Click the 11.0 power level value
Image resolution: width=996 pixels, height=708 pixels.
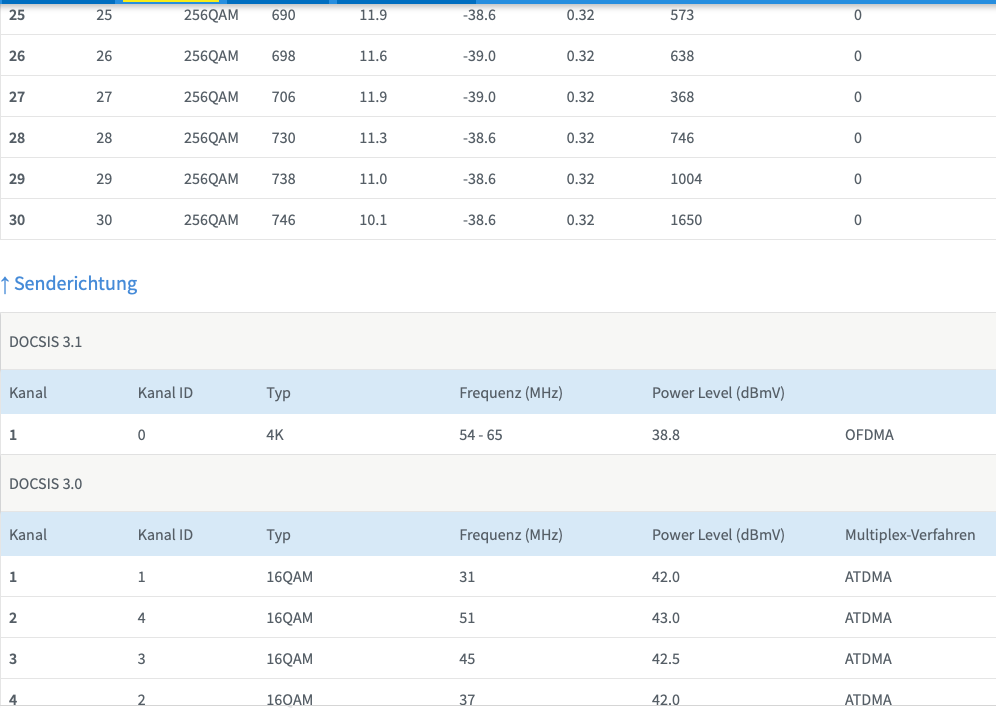coord(373,179)
